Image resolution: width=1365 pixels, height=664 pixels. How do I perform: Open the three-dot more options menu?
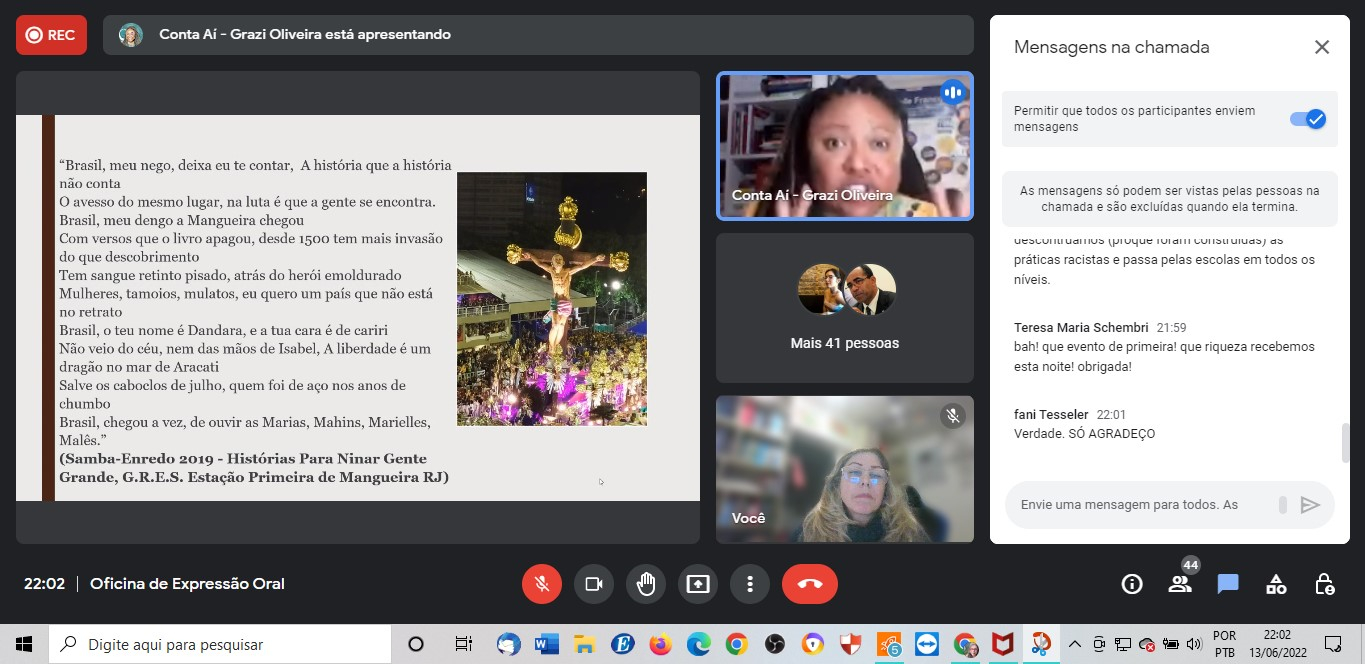[x=749, y=584]
